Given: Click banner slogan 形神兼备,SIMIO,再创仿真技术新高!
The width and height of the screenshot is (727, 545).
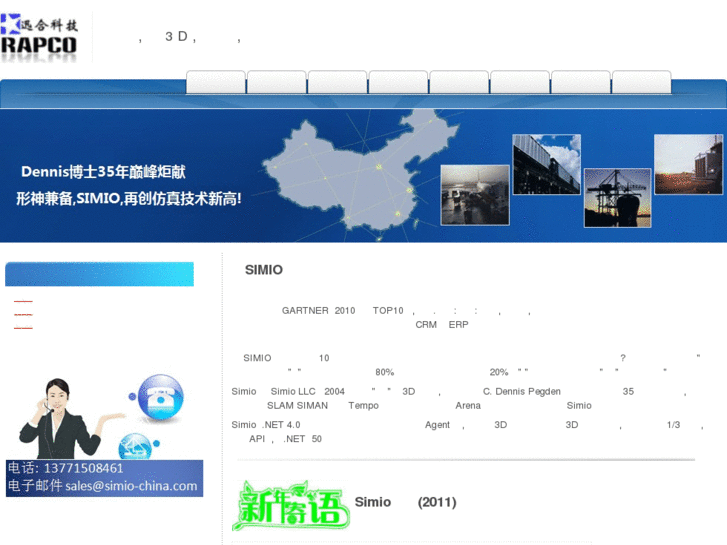Looking at the screenshot, I should coord(129,199).
